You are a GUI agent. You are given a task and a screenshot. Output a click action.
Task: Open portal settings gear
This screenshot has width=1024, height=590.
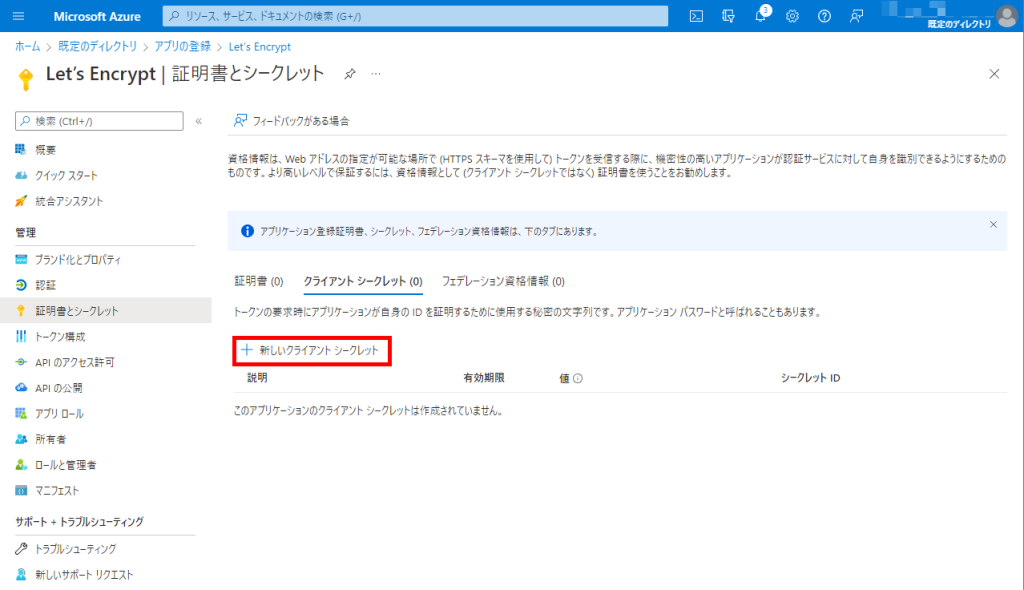click(792, 16)
